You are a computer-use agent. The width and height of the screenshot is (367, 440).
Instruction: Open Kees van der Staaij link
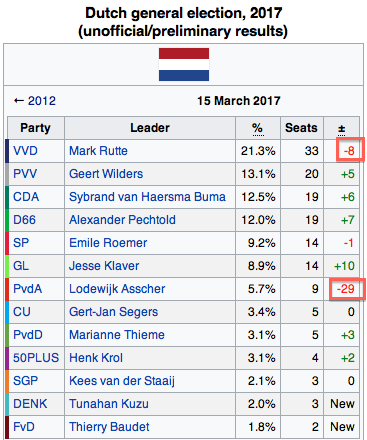pyautogui.click(x=122, y=381)
